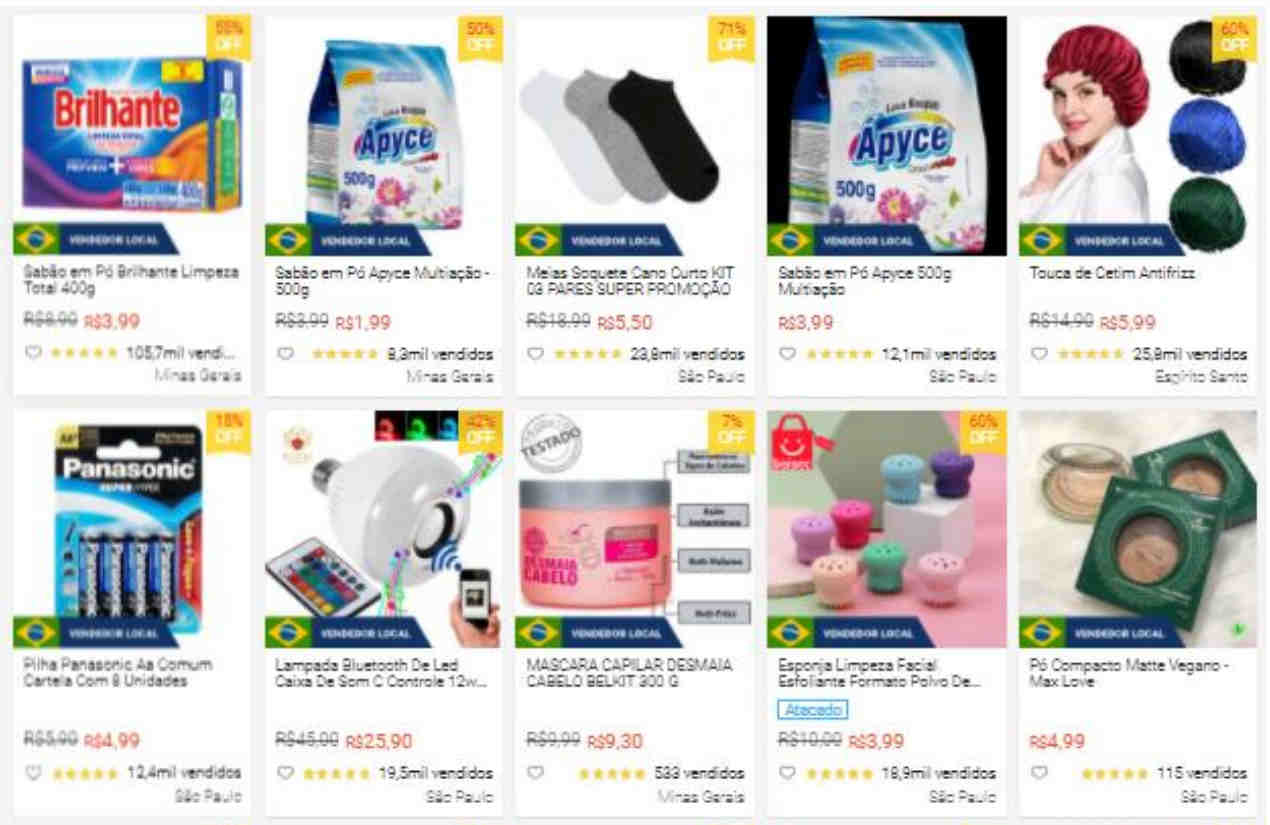Viewport: 1270px width, 825px height.
Task: Heart the Esponja Limpeza Facial item
Action: [x=787, y=772]
